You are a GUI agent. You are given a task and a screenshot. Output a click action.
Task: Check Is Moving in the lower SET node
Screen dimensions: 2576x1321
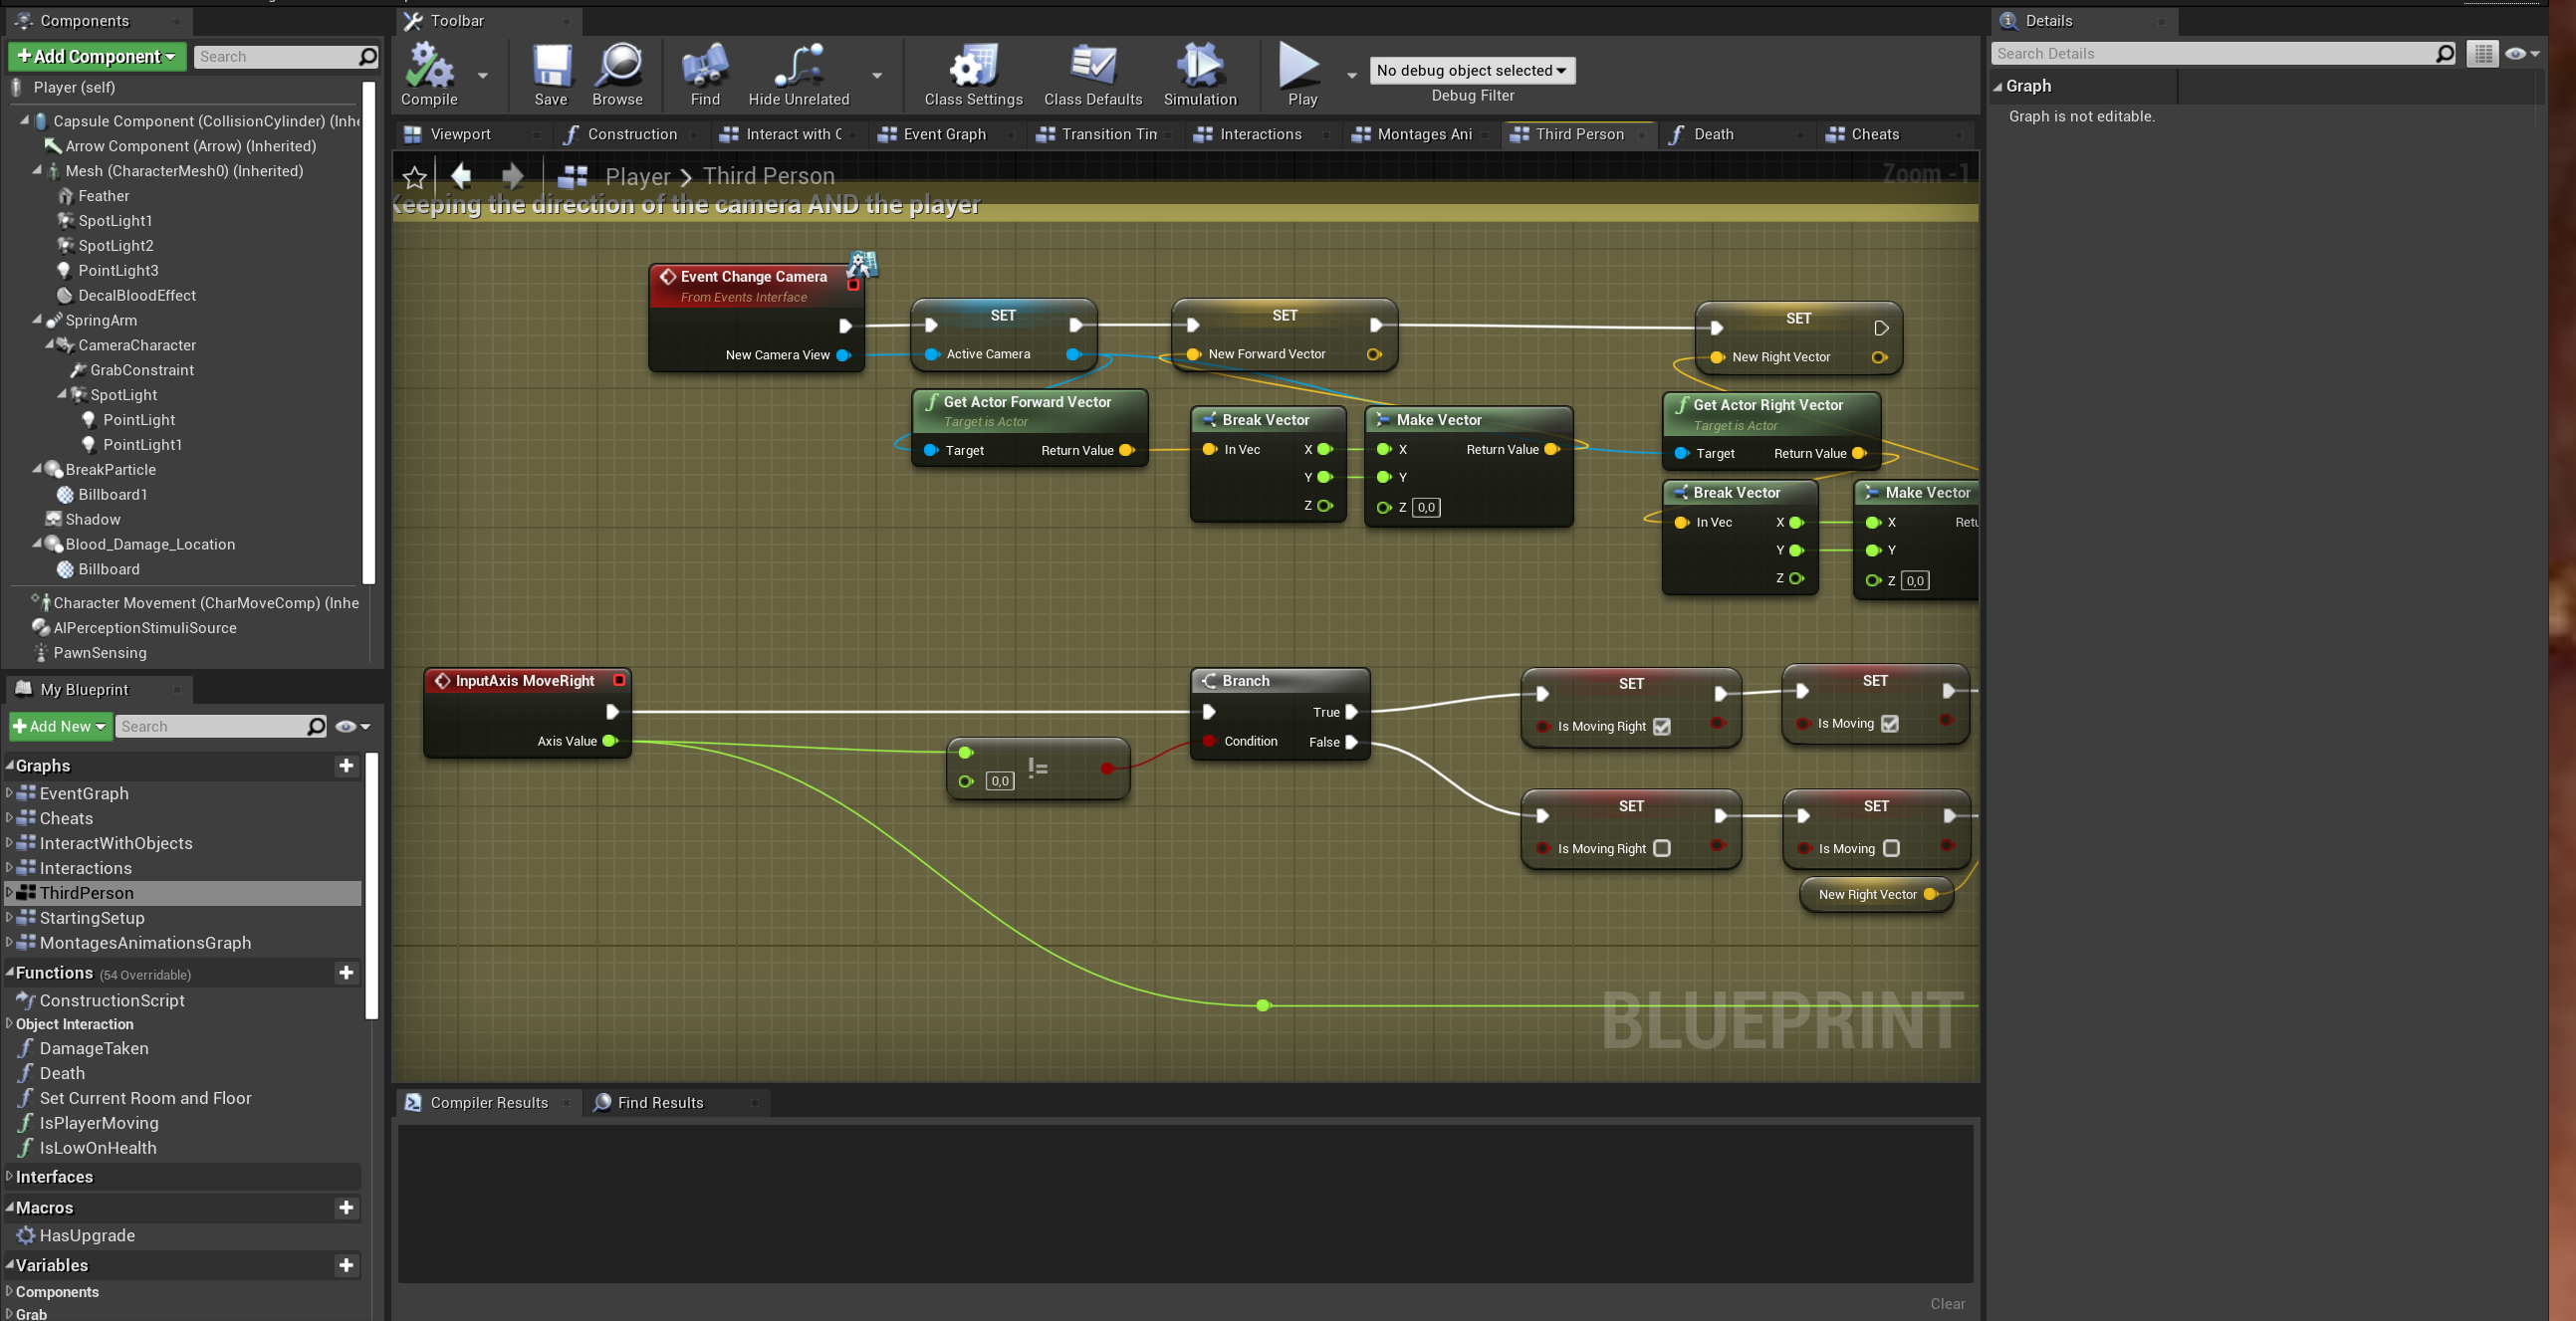click(x=1891, y=848)
